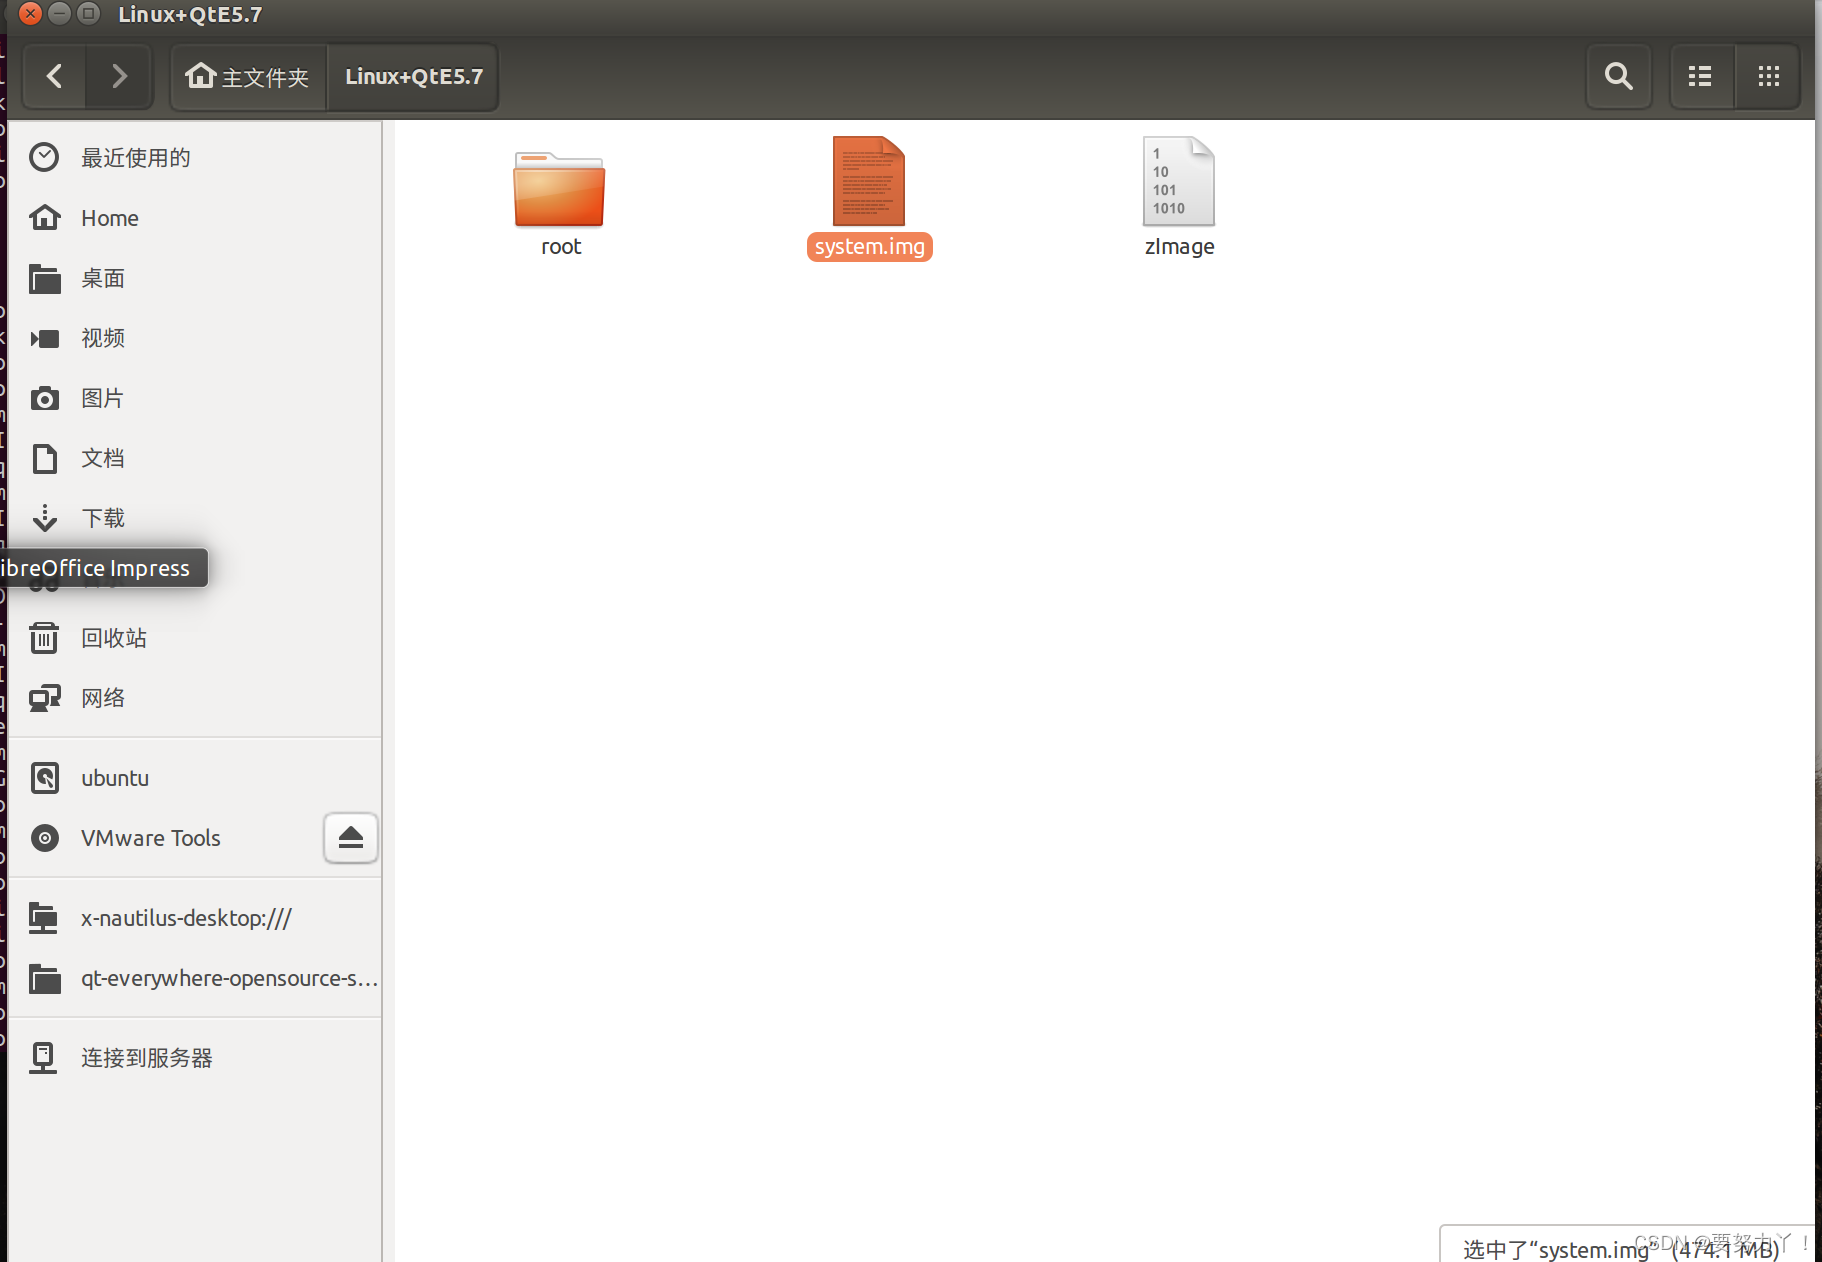Click the folder icon beside qt-everywhere-opensource
Viewport: 1822px width, 1262px height.
44,978
